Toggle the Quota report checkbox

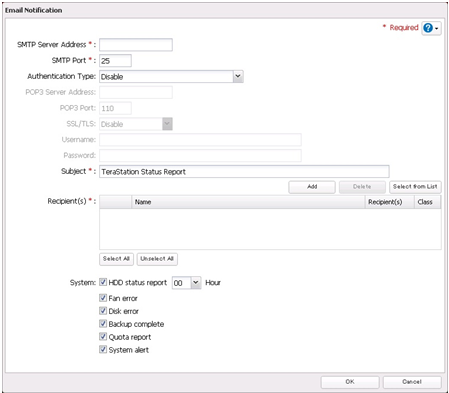pos(103,337)
